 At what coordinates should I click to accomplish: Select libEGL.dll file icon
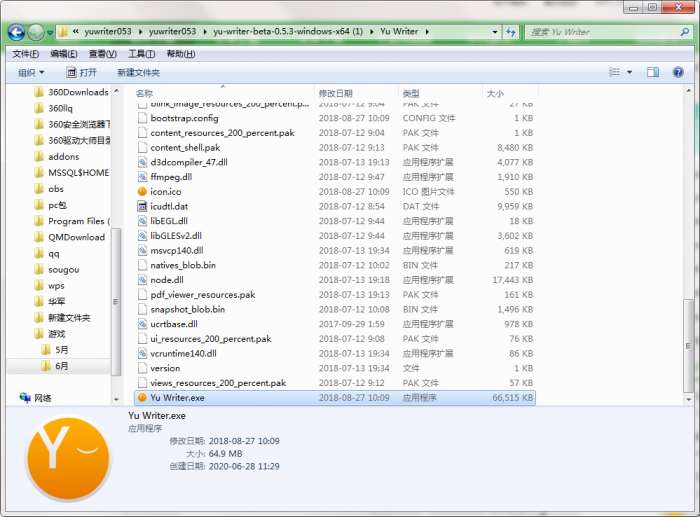pos(142,221)
